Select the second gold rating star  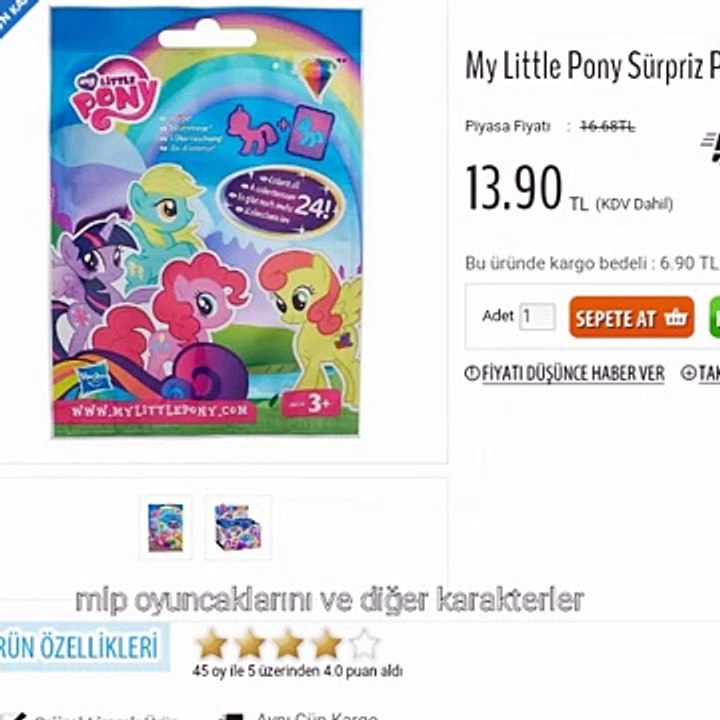pos(250,643)
